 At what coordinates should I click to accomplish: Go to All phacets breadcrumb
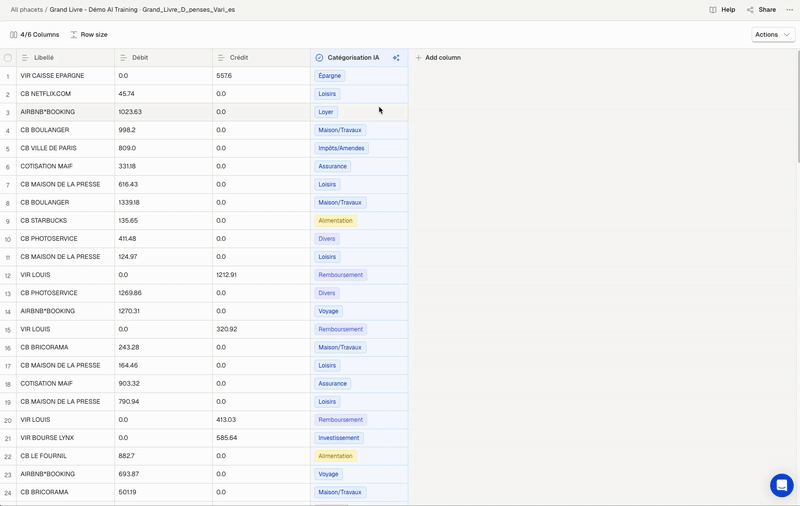tap(27, 10)
